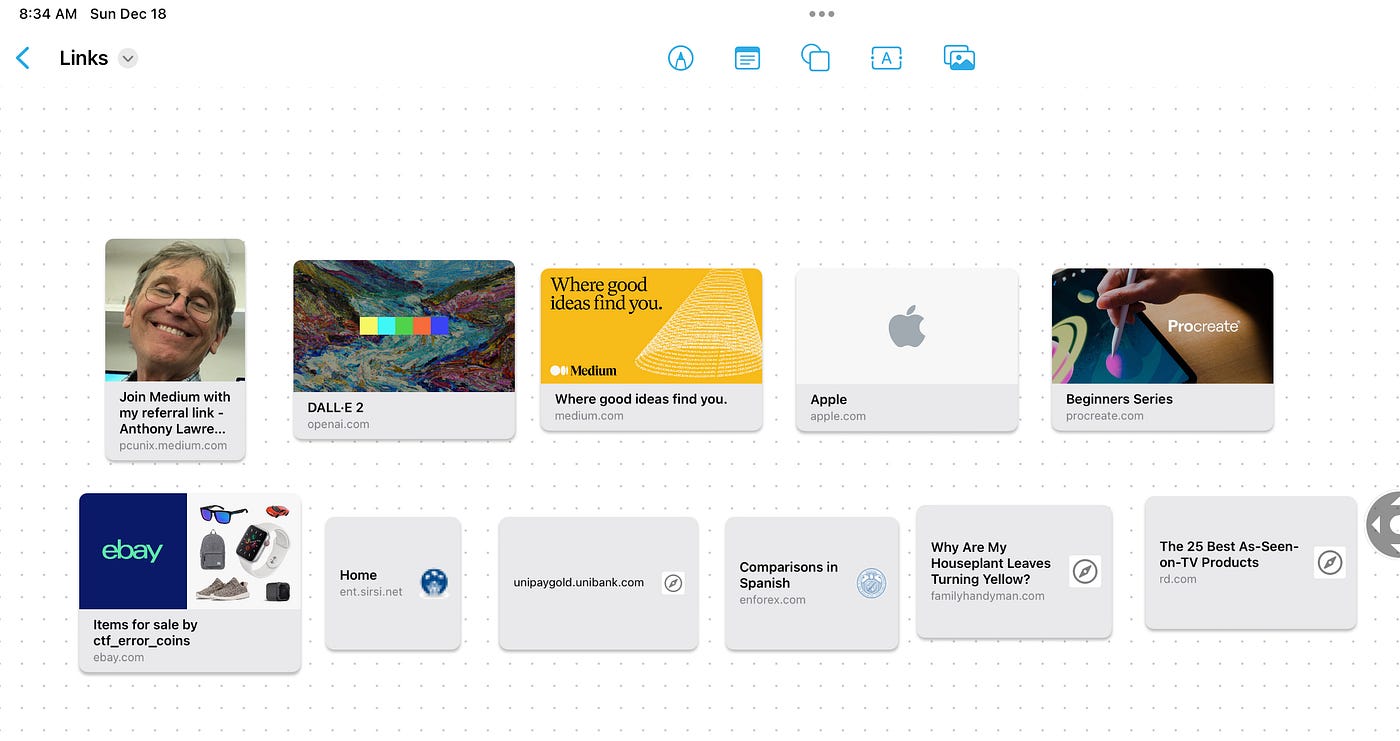The width and height of the screenshot is (1400, 741).
Task: Select the ebay.com domain text
Action: [118, 657]
